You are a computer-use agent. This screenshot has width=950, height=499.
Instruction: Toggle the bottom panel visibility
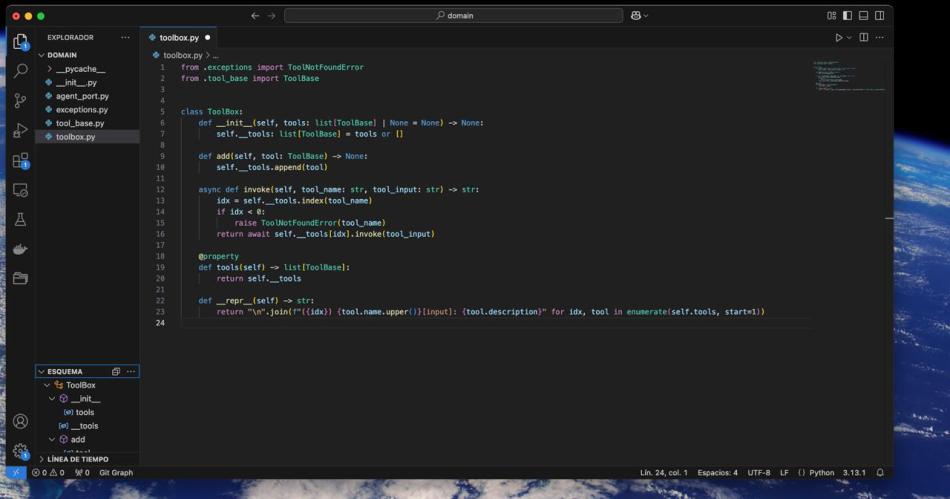point(863,16)
